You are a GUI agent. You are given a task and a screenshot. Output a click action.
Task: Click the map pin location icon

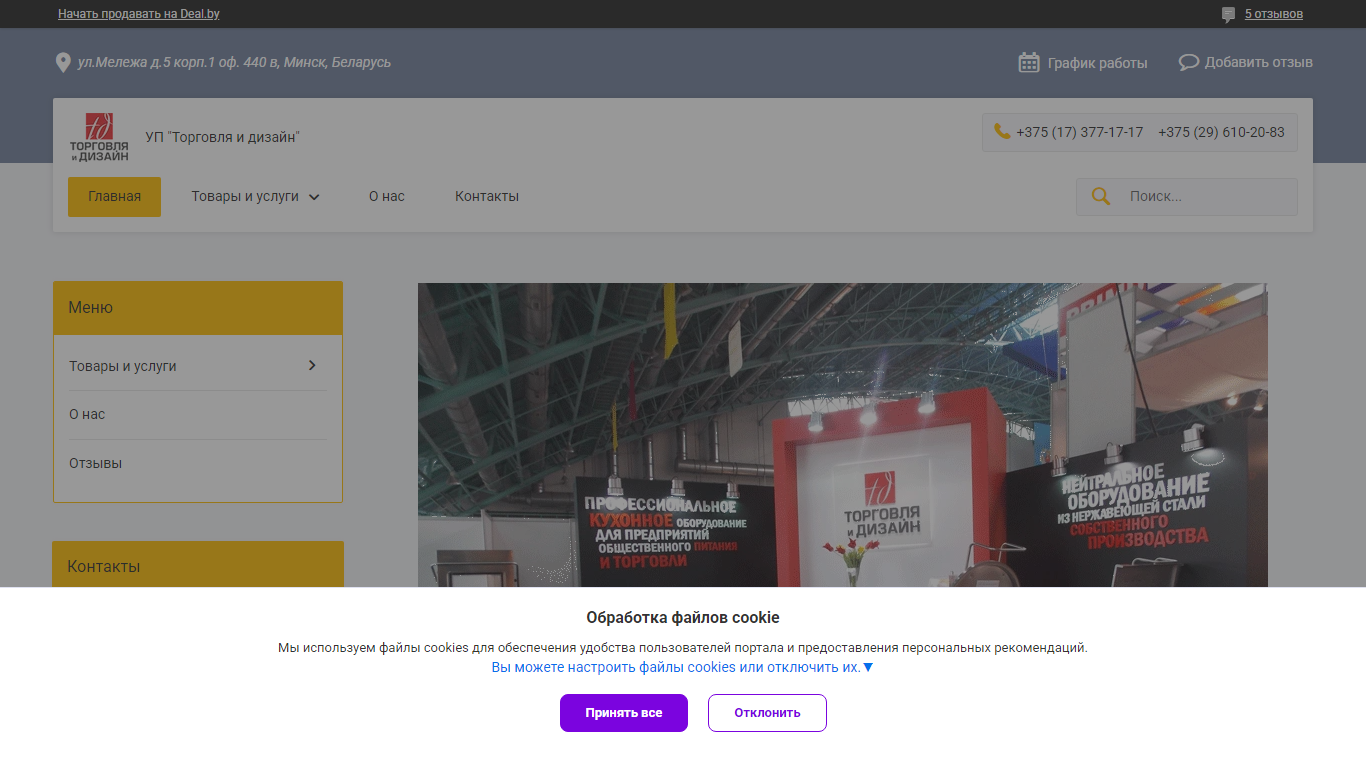point(63,63)
